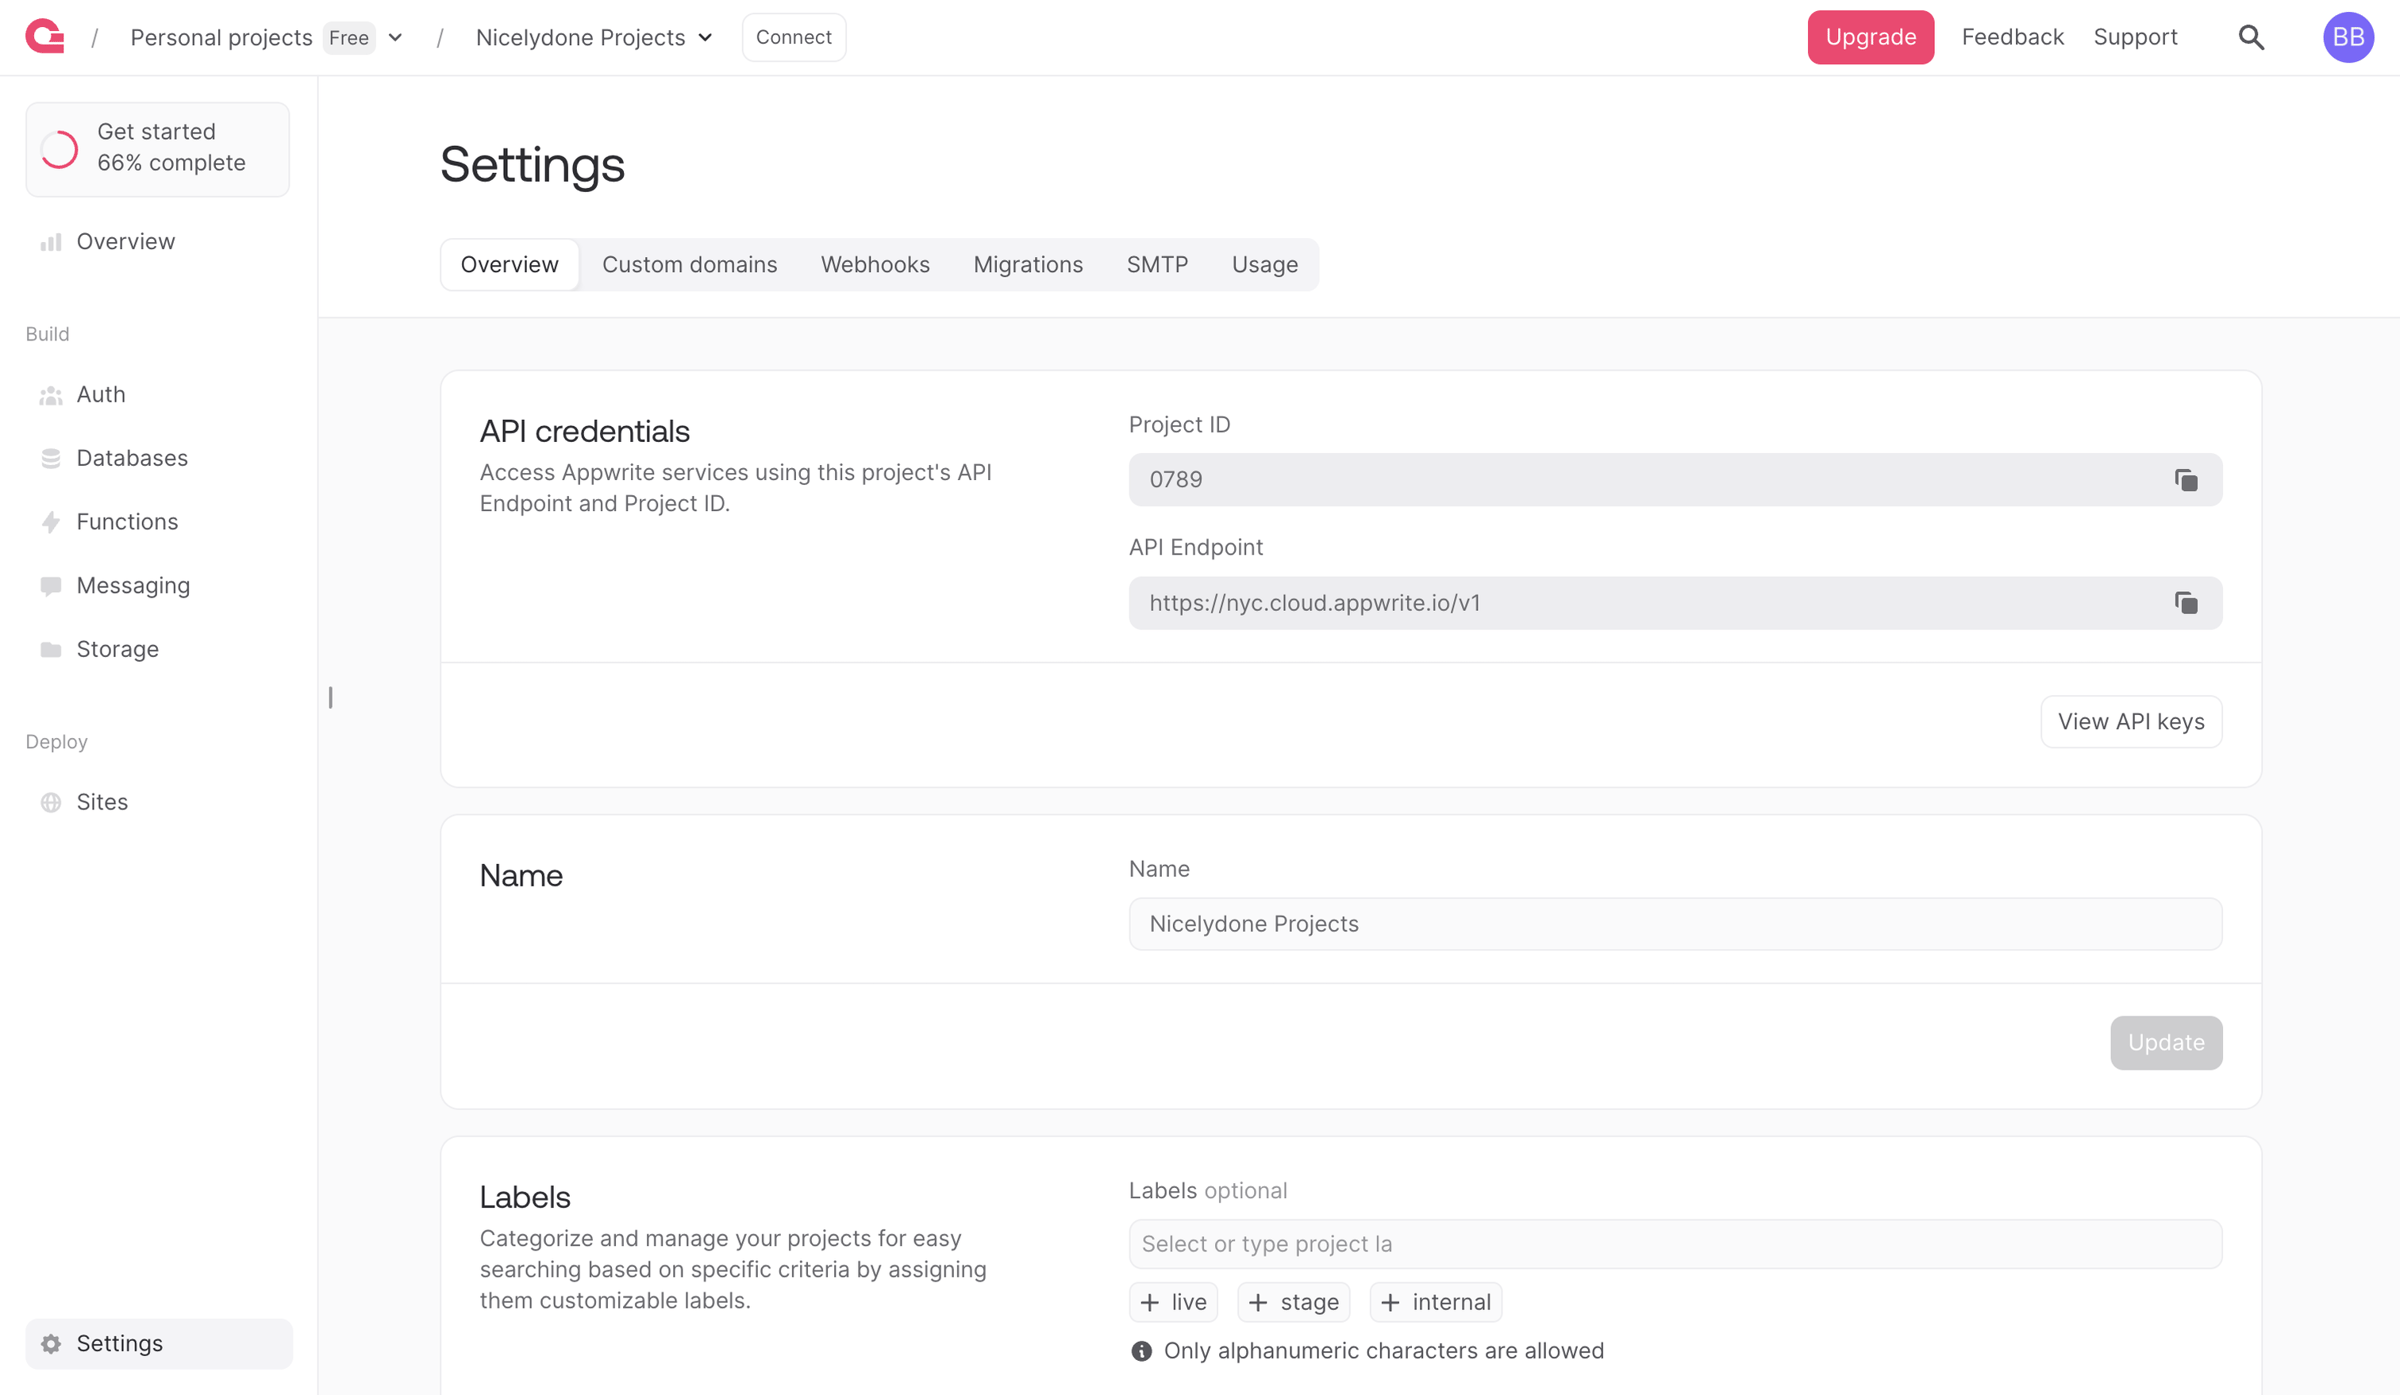Click the Get started progress ring

[x=59, y=149]
